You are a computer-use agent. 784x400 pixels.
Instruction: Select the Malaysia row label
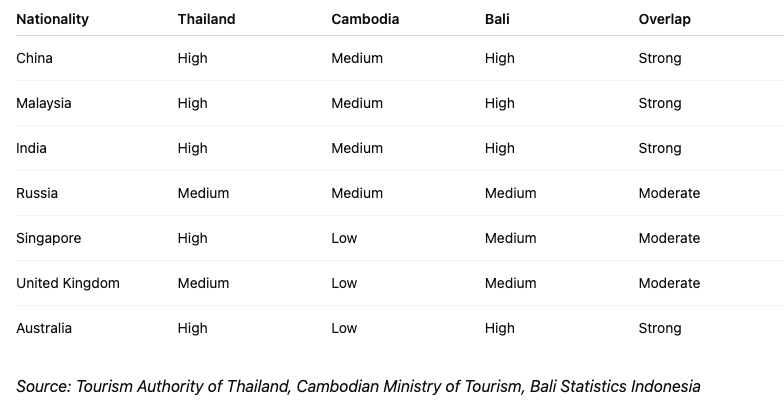tap(44, 103)
